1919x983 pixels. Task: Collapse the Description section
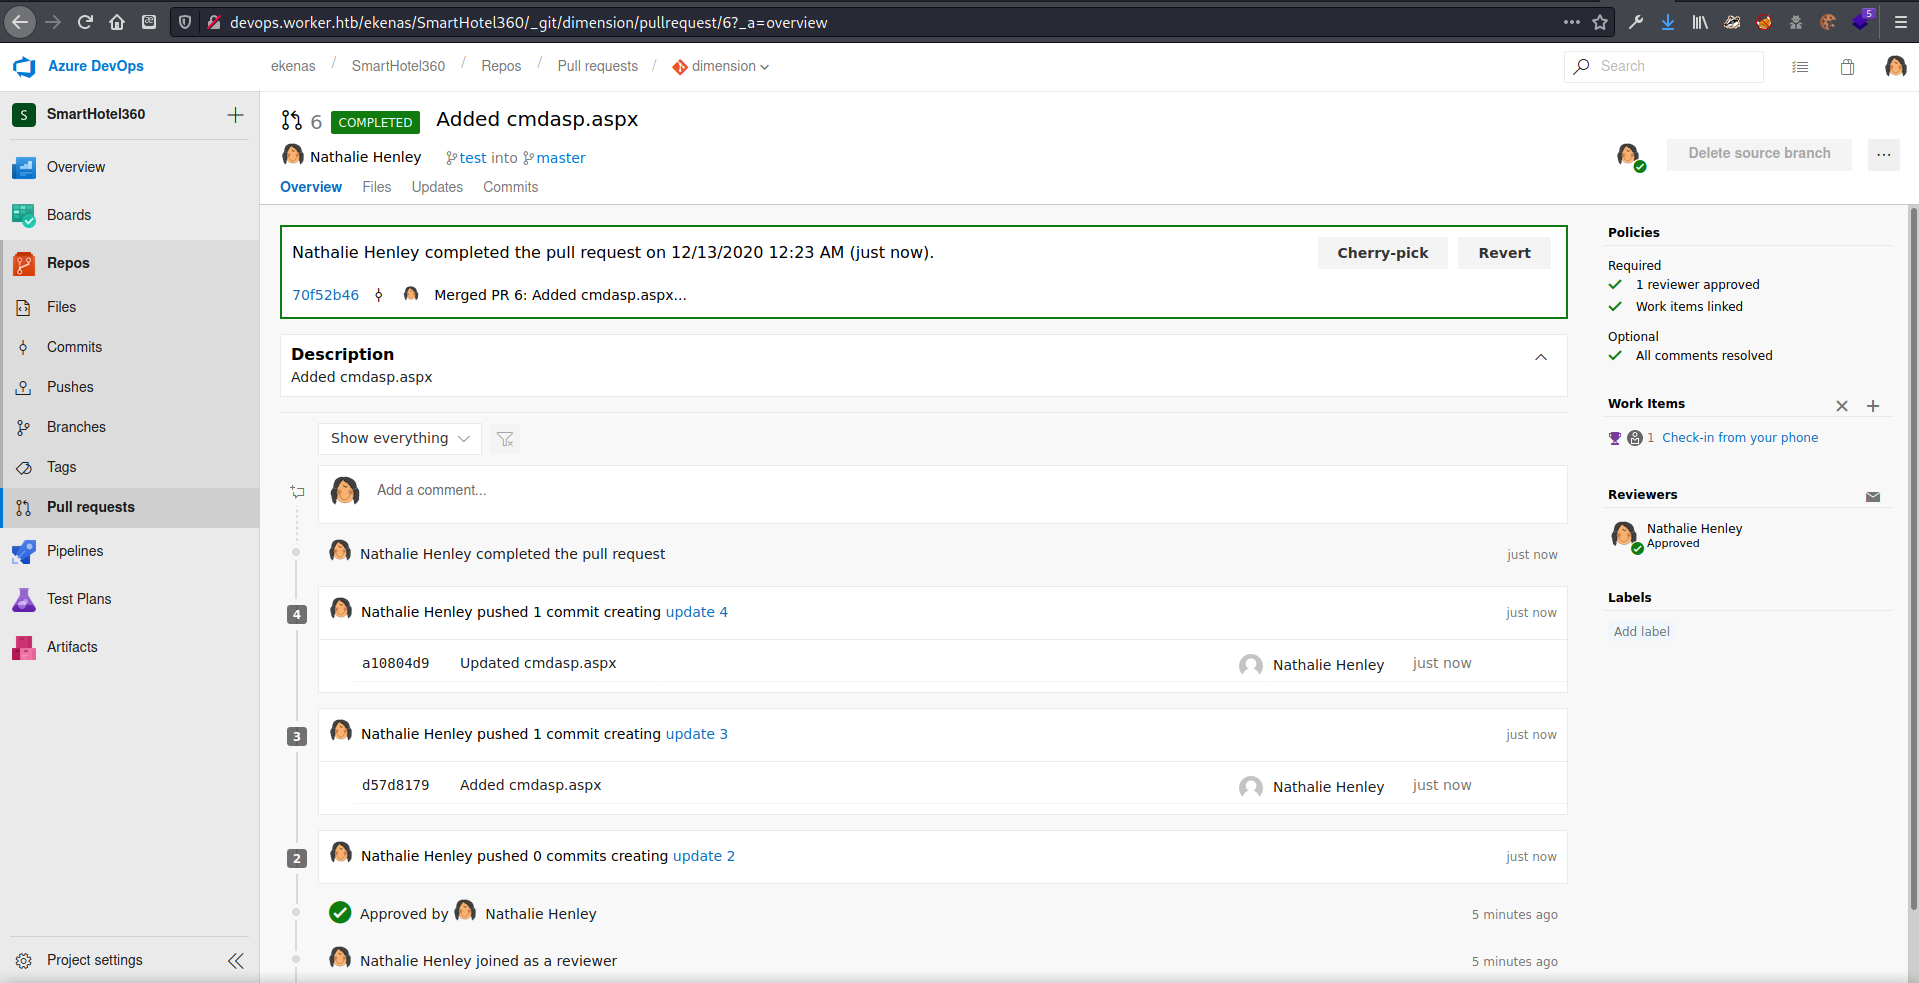tap(1541, 357)
